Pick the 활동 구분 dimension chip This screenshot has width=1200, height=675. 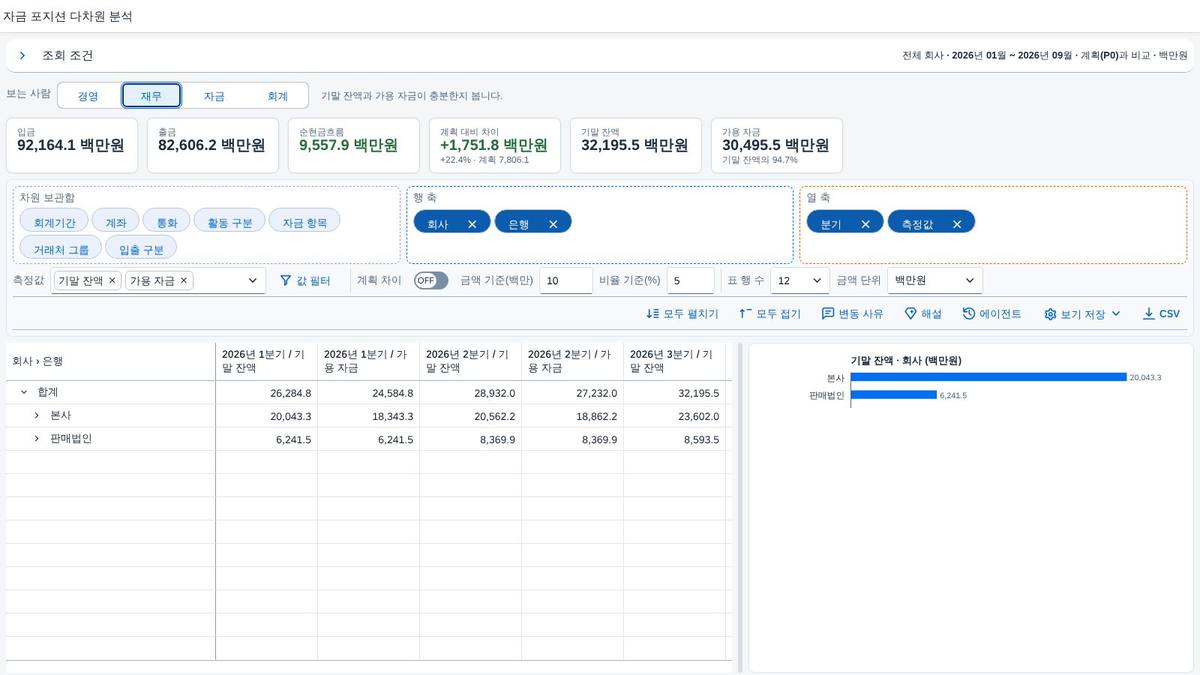[230, 223]
